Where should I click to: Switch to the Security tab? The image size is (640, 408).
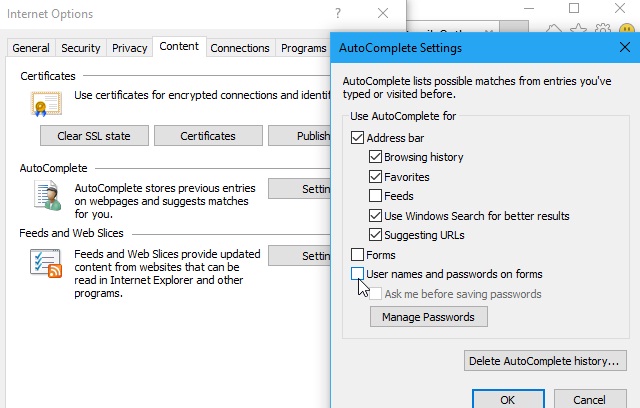[81, 48]
